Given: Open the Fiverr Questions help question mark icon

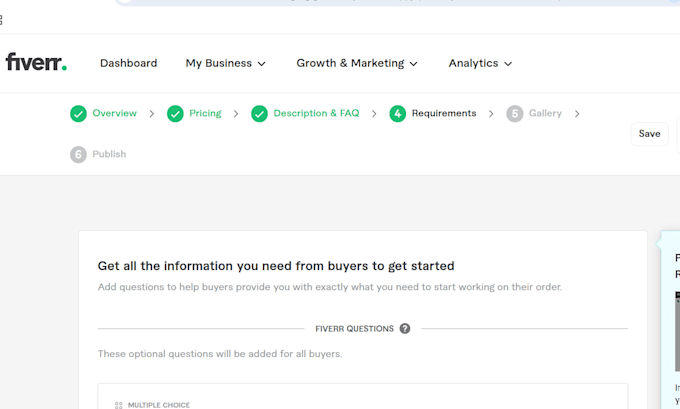Looking at the screenshot, I should click(x=405, y=329).
